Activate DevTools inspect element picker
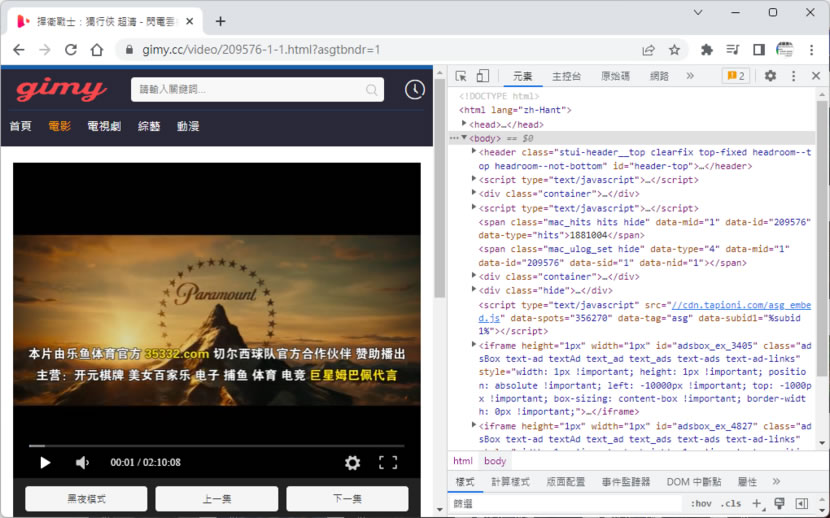This screenshot has width=830, height=518. 461,76
